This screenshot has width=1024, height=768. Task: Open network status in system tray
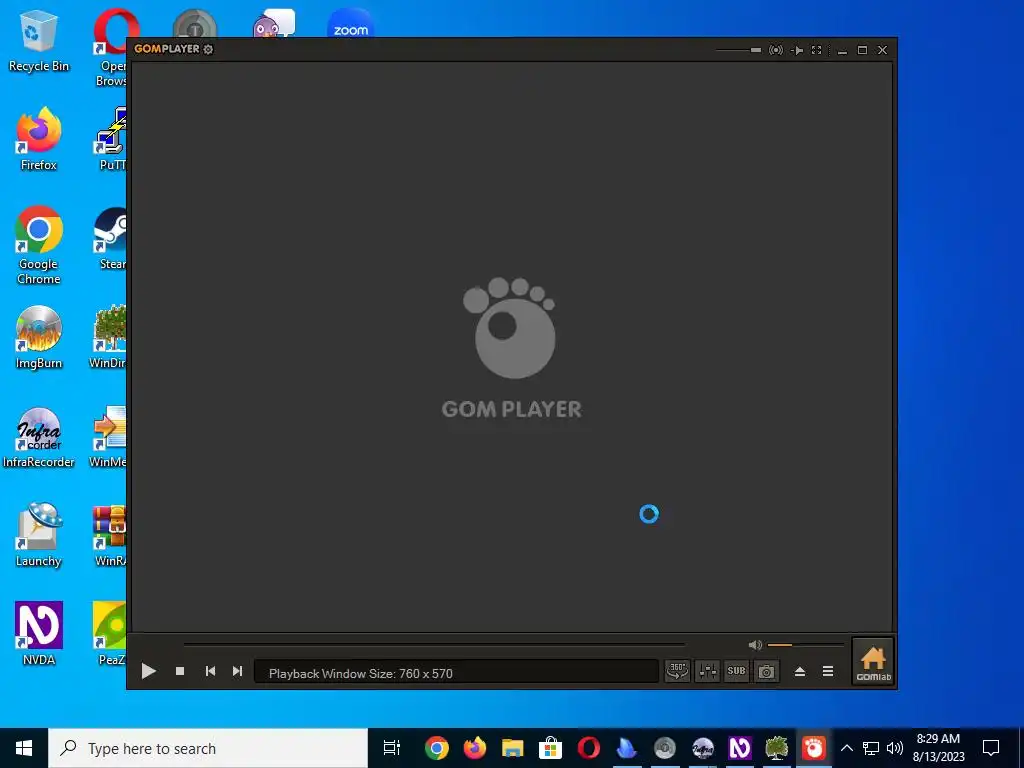point(871,748)
